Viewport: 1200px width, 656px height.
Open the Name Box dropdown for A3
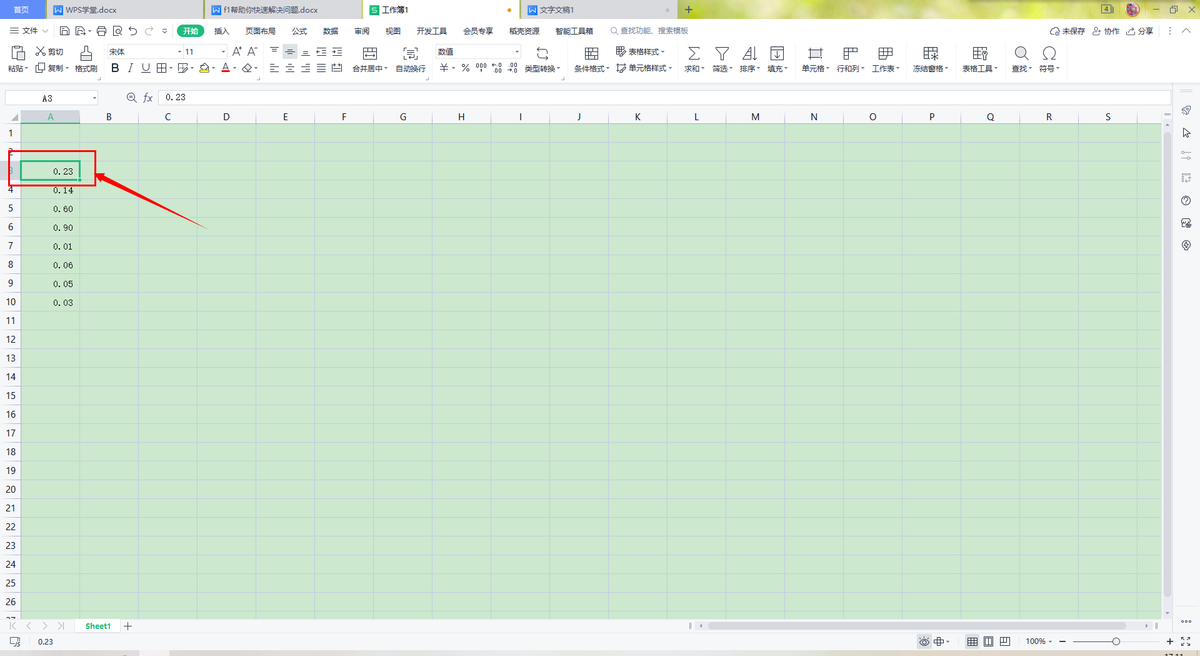click(x=94, y=98)
